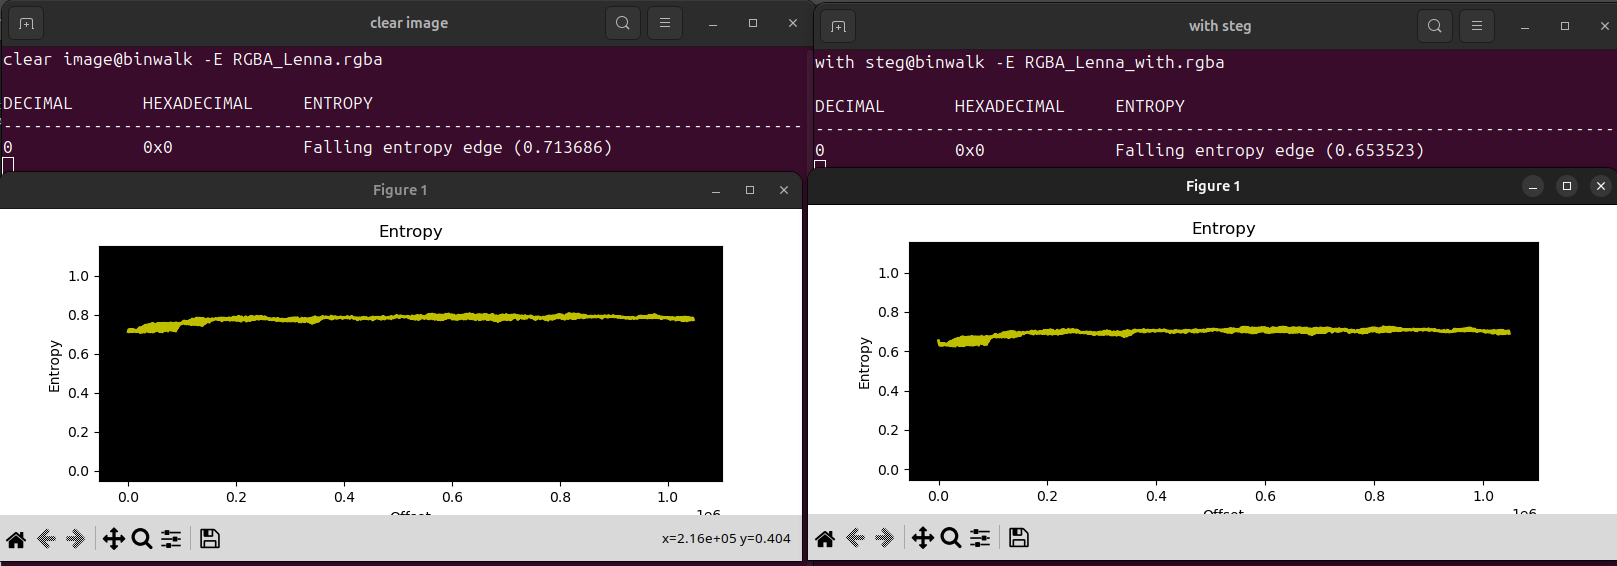Open hamburger menu in with steg terminal
Viewport: 1617px width, 566px height.
1477,26
